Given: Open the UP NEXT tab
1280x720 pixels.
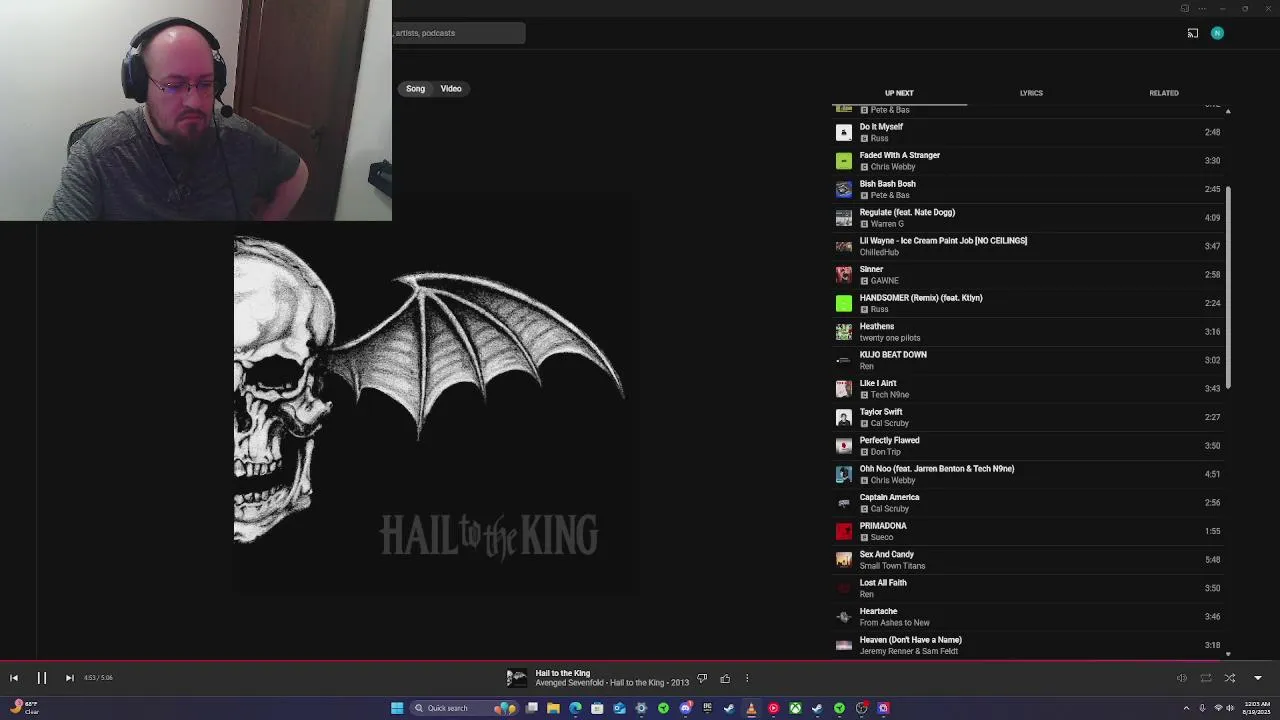Looking at the screenshot, I should click(899, 93).
